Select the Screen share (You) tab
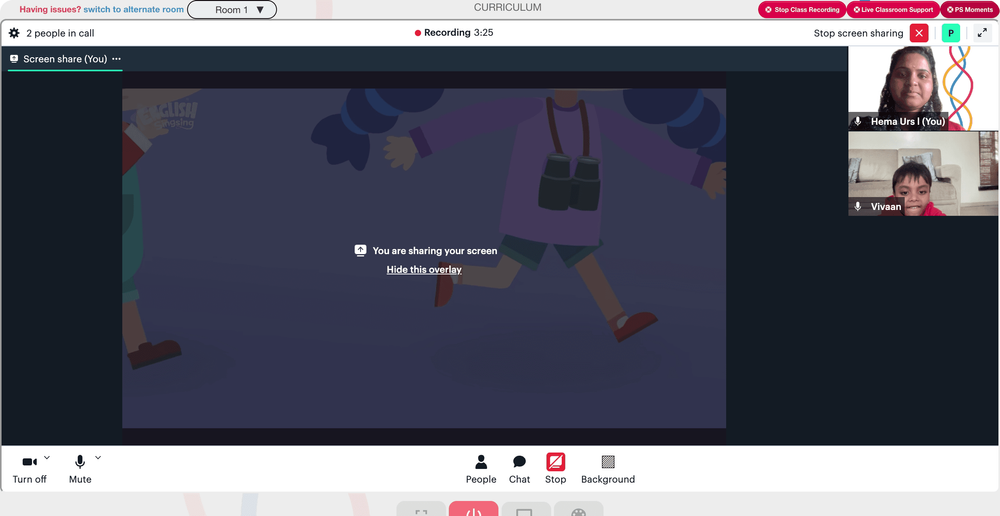 click(64, 59)
